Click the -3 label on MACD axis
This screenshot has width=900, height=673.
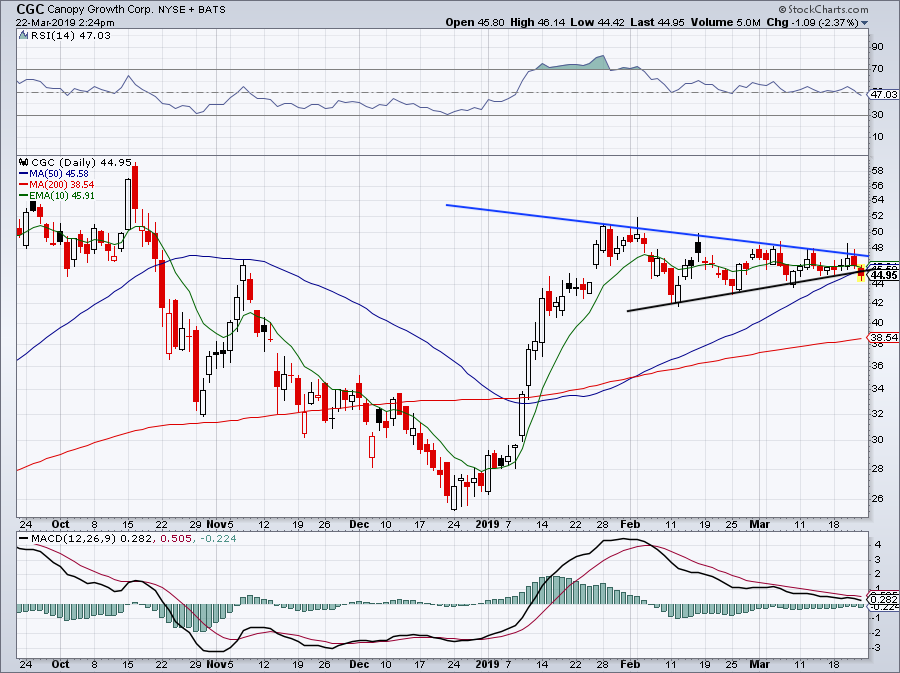875,647
